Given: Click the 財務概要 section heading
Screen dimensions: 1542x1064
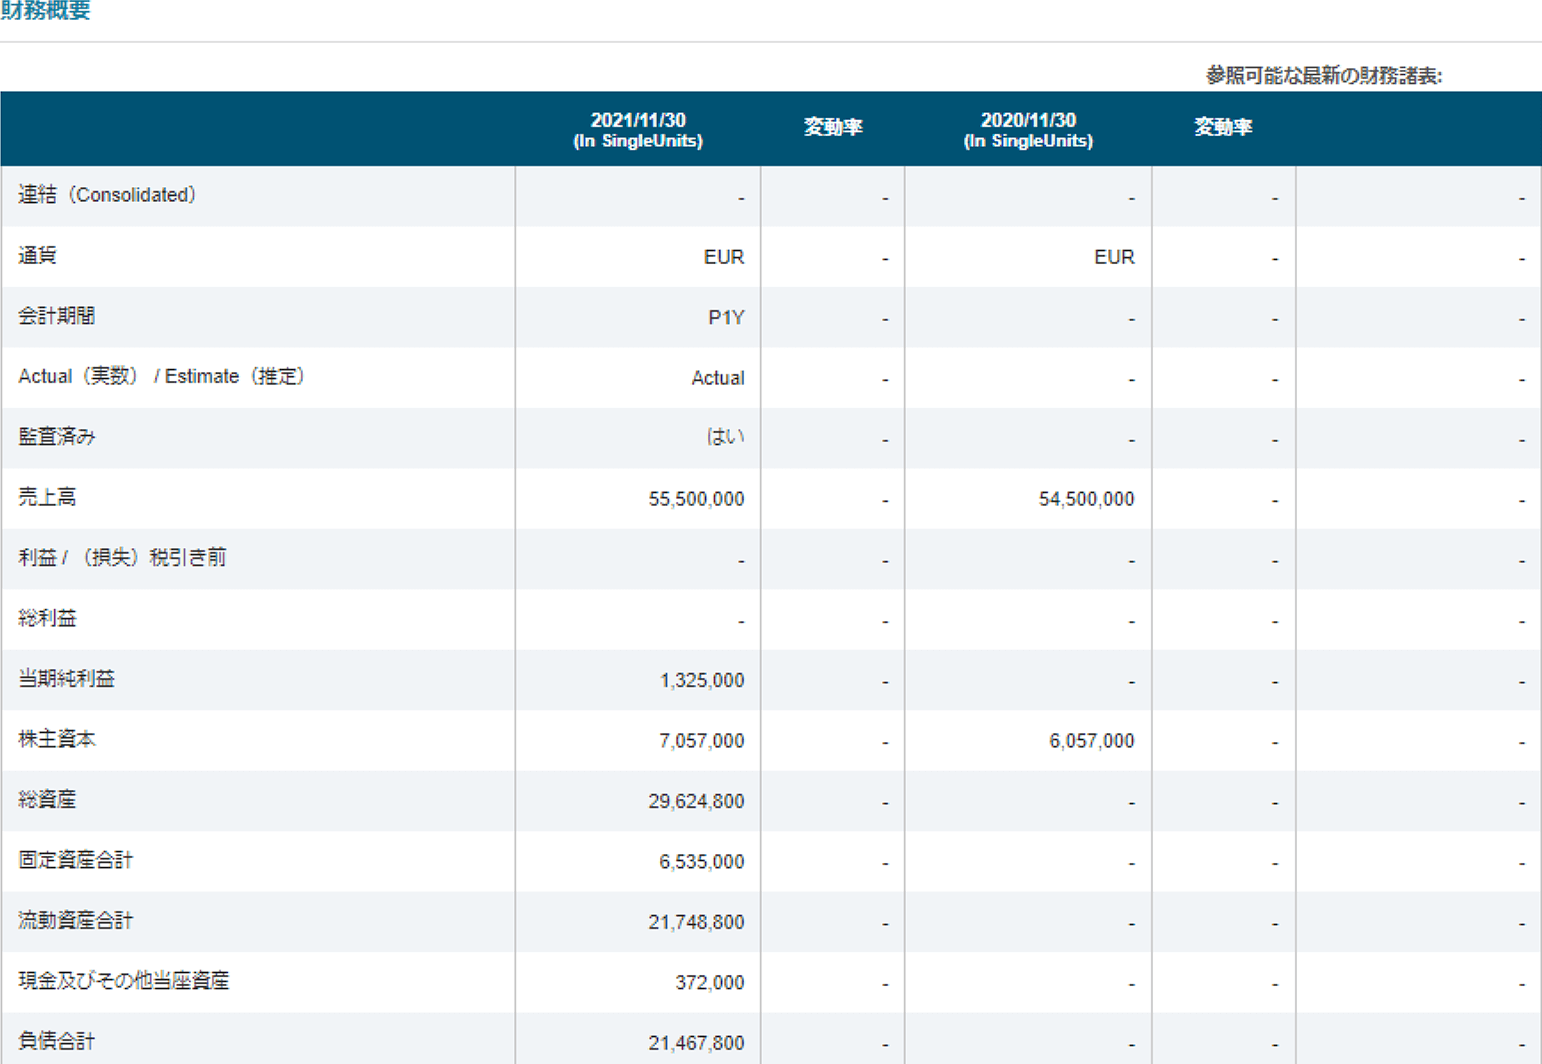Looking at the screenshot, I should (46, 11).
